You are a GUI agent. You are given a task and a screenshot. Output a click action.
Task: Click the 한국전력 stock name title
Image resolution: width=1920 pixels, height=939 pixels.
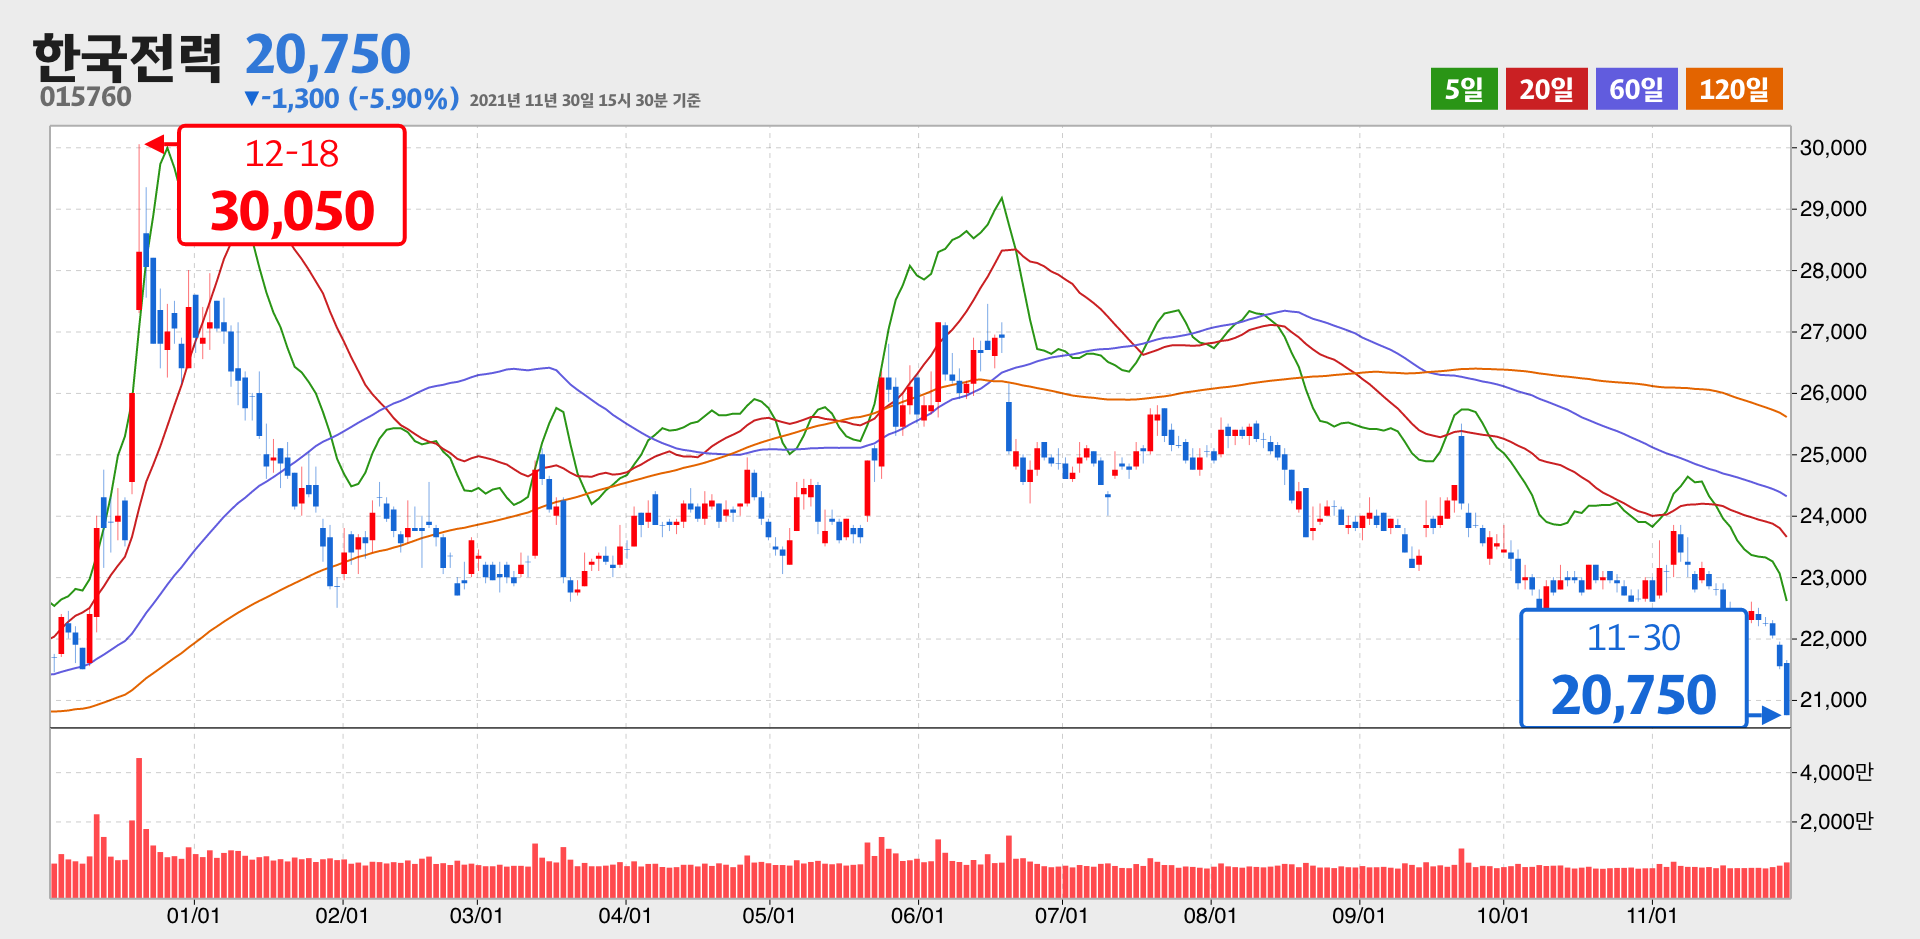pos(127,57)
